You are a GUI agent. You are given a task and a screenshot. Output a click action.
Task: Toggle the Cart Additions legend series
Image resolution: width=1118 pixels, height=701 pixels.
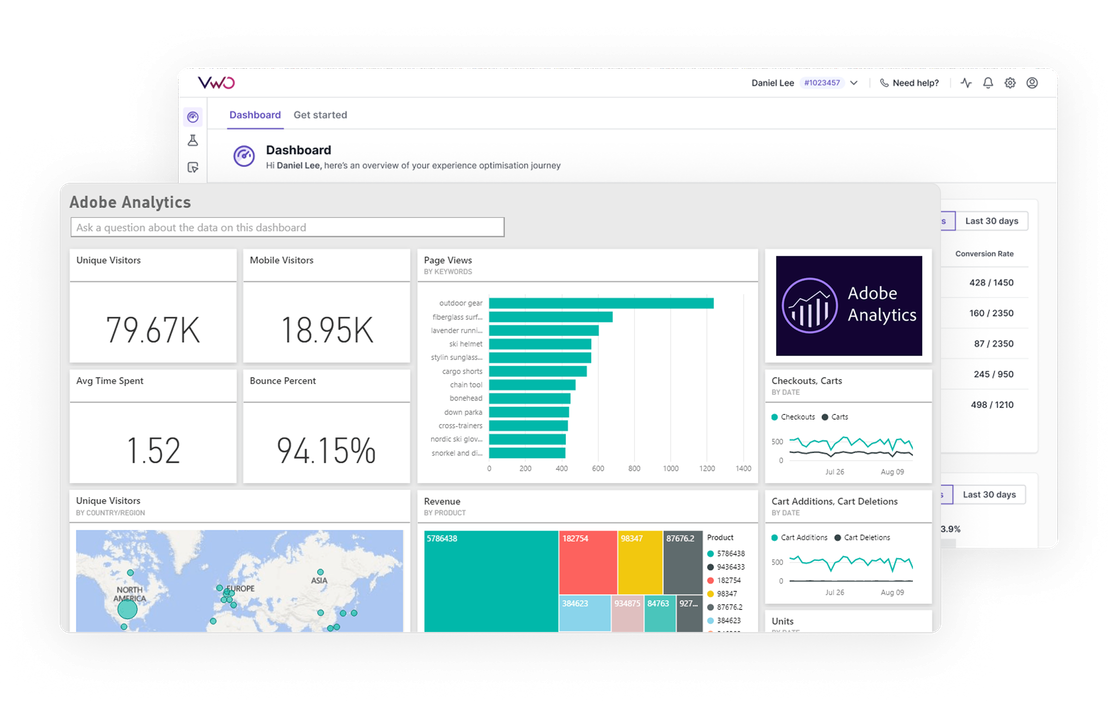[799, 538]
